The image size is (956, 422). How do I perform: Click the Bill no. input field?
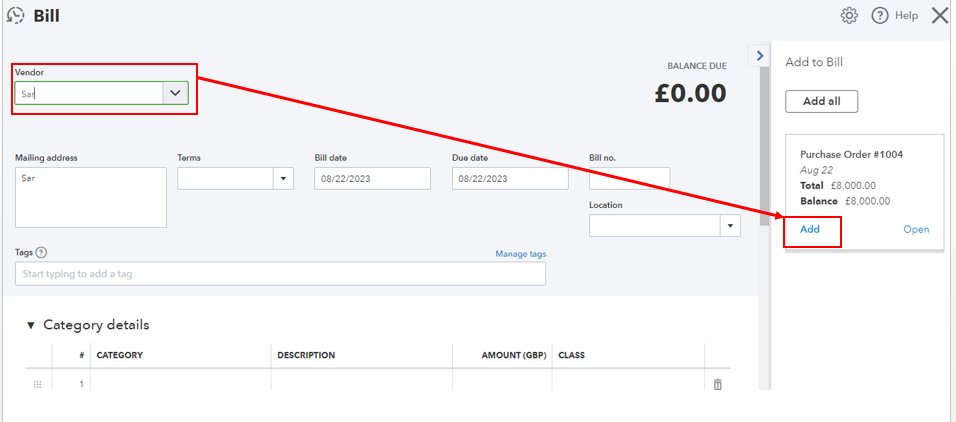pos(629,178)
